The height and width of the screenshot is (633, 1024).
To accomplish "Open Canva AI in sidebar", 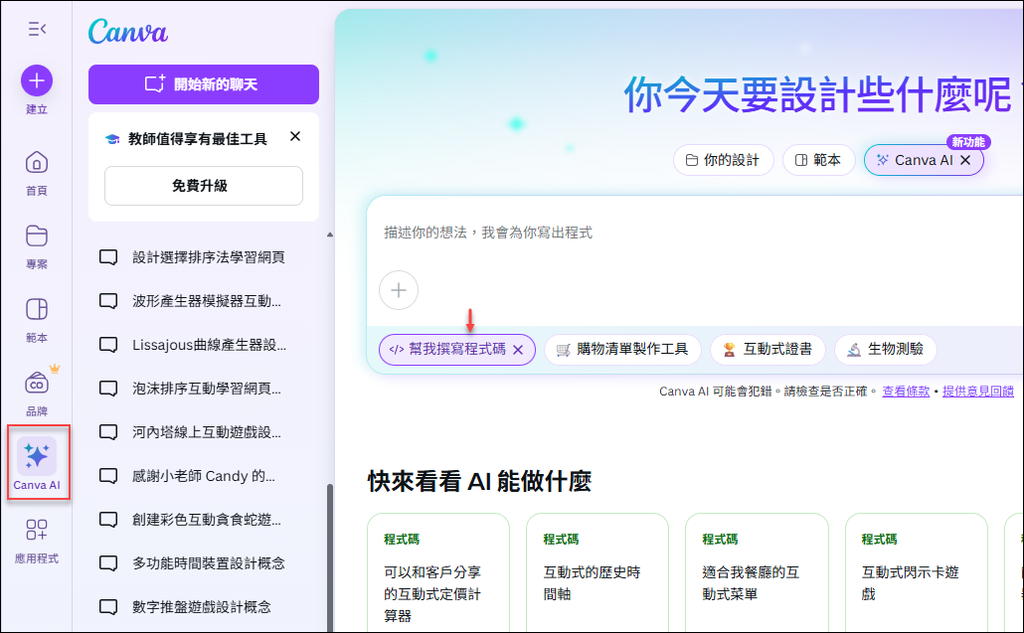I will [x=37, y=463].
